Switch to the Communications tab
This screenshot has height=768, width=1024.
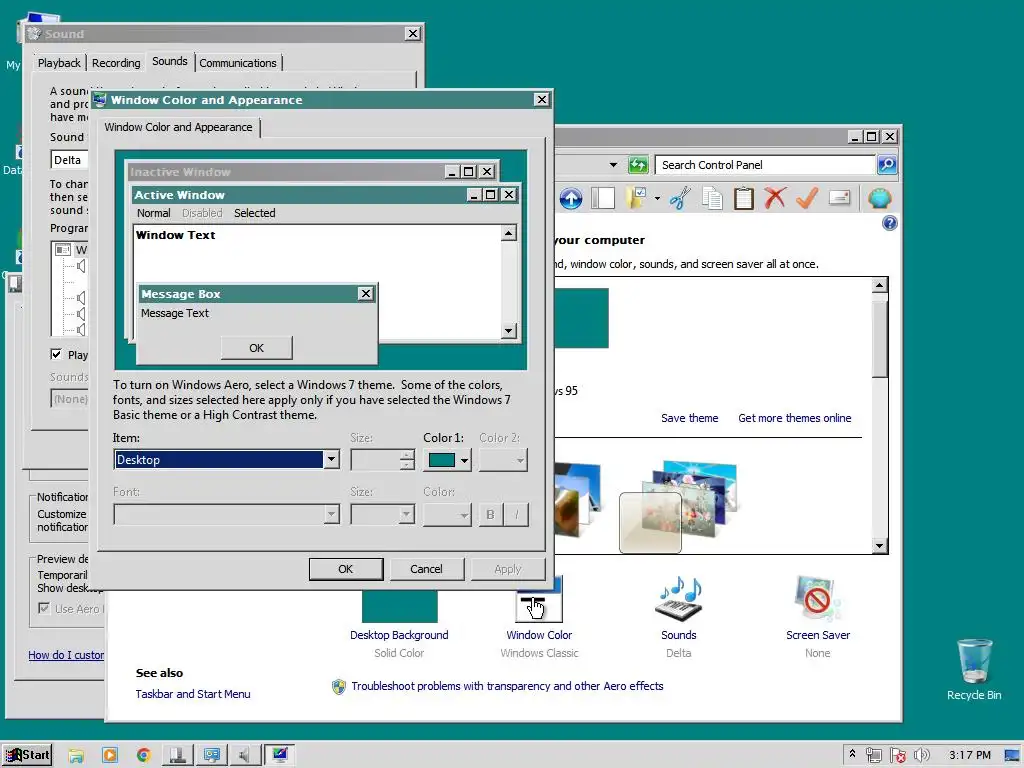pos(238,63)
